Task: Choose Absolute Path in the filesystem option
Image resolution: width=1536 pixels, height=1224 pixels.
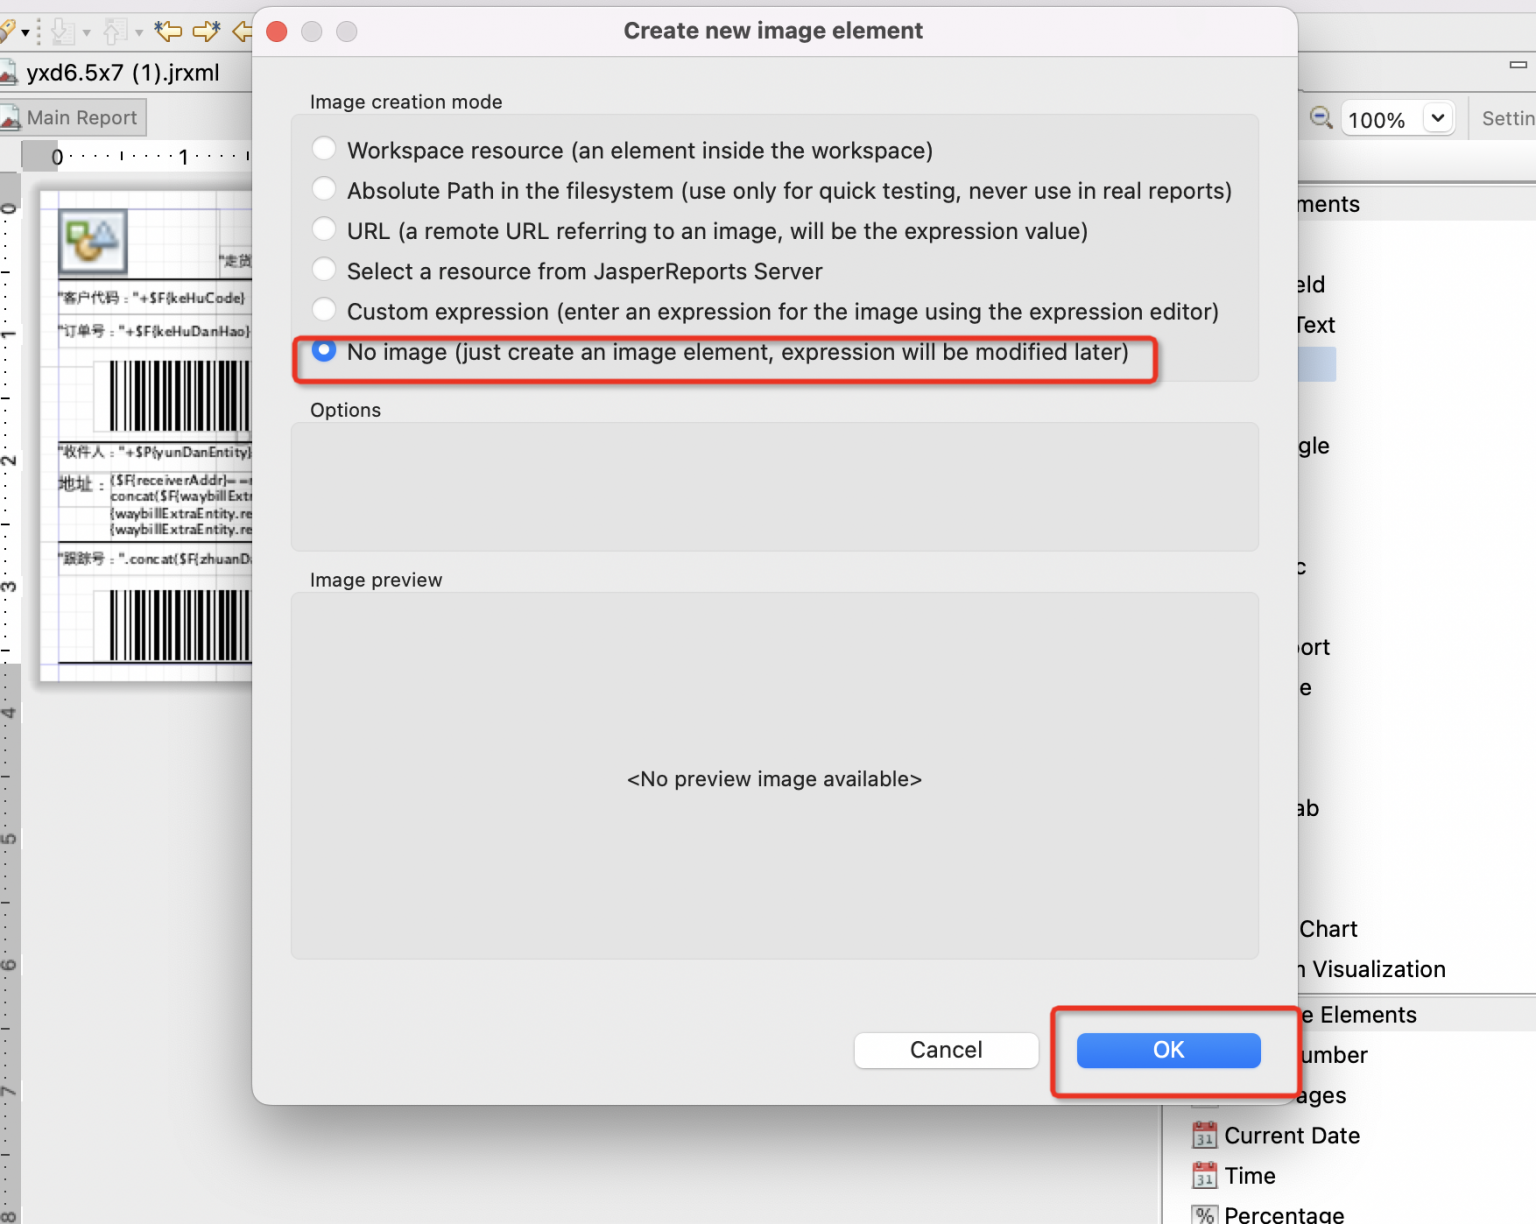Action: pyautogui.click(x=324, y=189)
